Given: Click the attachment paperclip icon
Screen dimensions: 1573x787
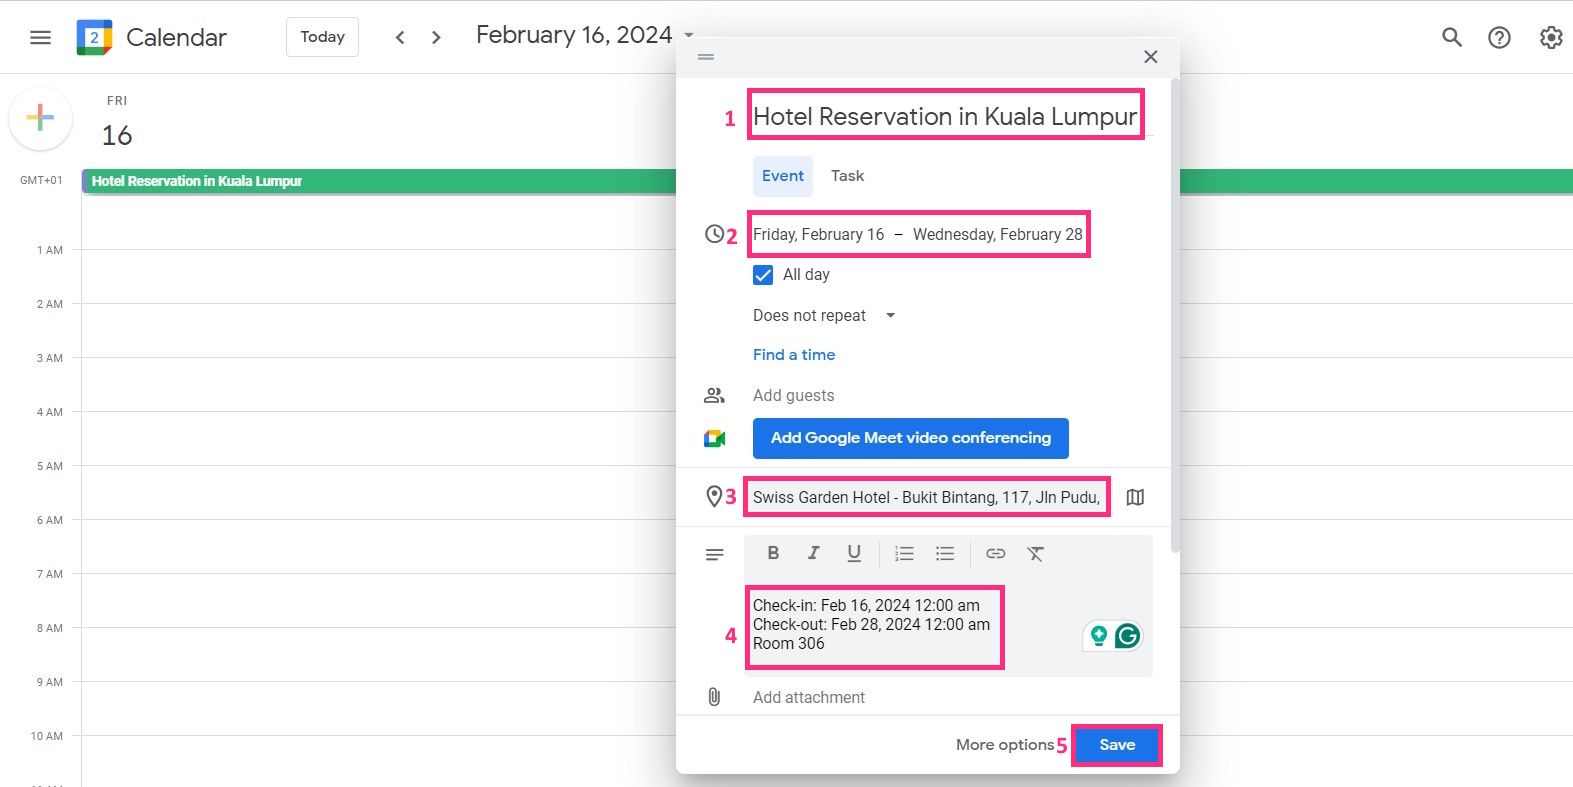Looking at the screenshot, I should point(714,697).
